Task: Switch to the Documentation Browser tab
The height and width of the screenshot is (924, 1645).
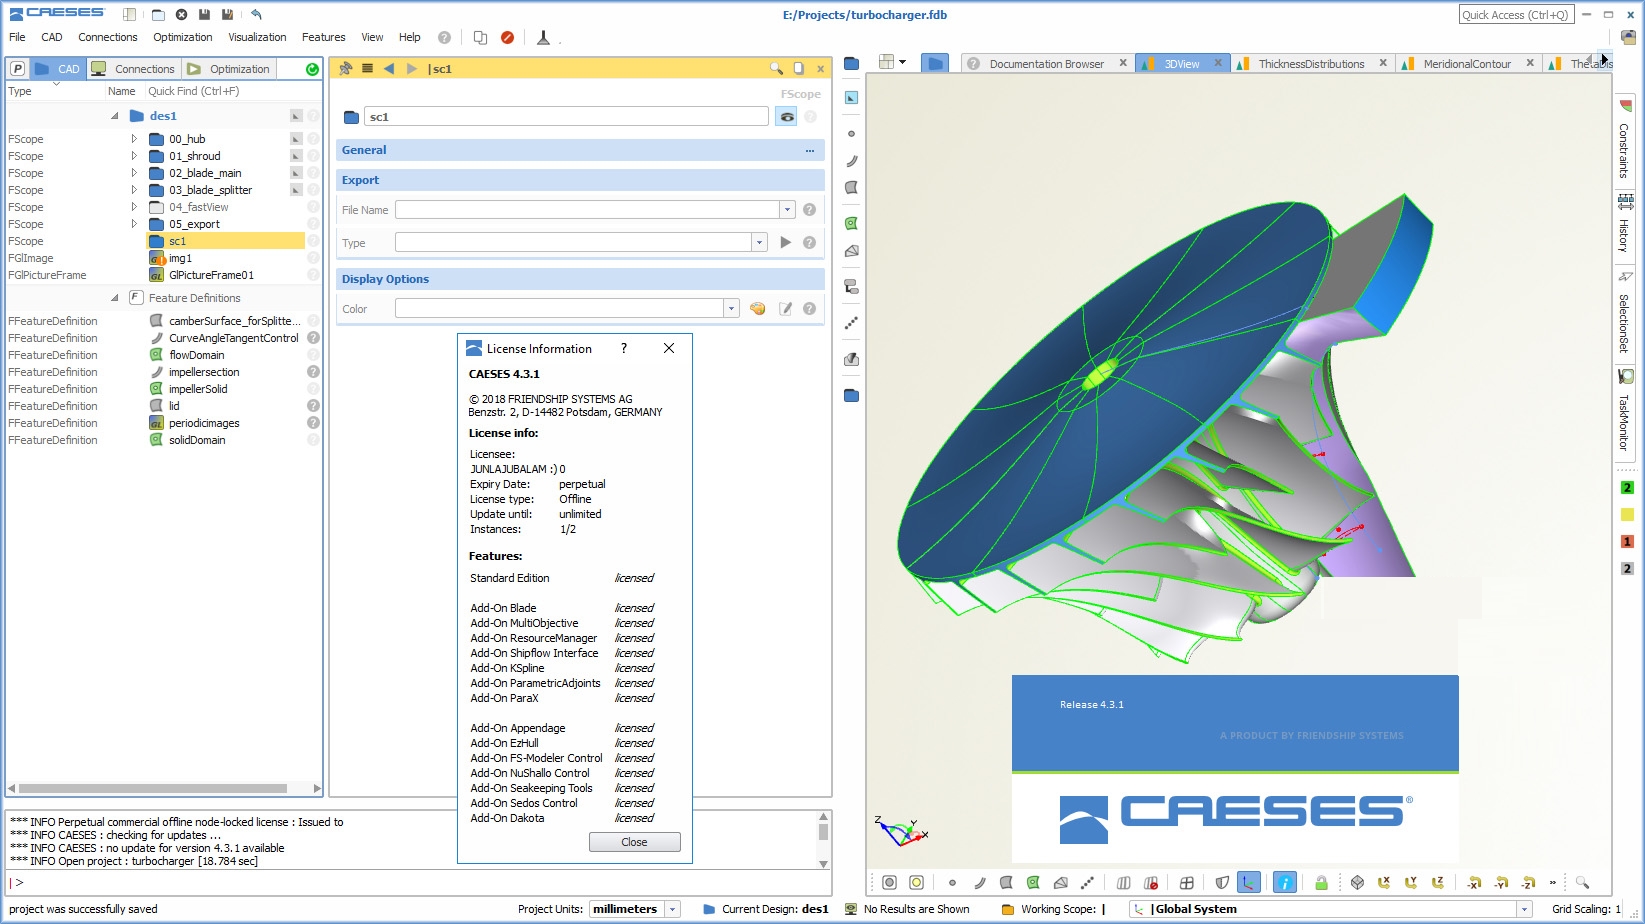Action: (x=1046, y=64)
